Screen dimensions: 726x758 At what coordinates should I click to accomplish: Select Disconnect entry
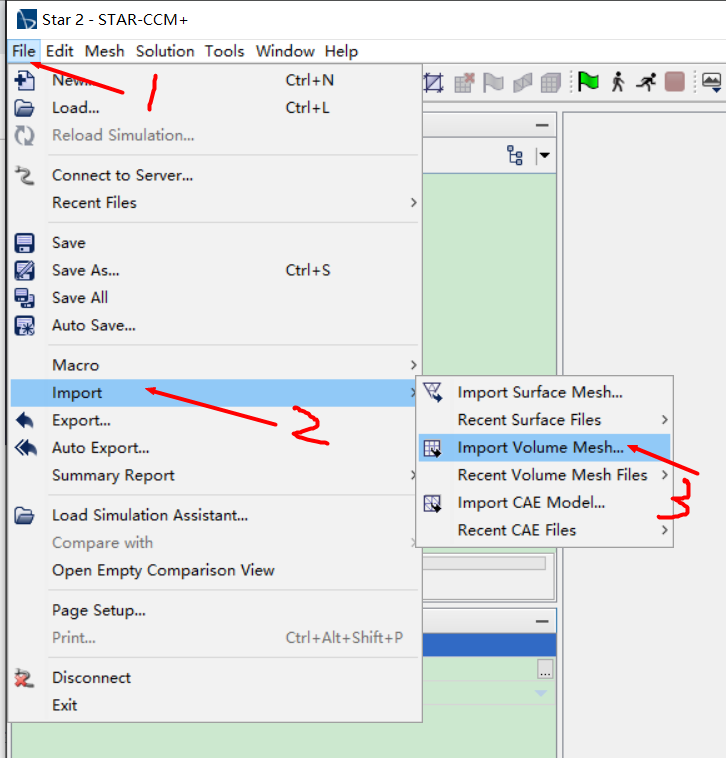[x=215, y=678]
